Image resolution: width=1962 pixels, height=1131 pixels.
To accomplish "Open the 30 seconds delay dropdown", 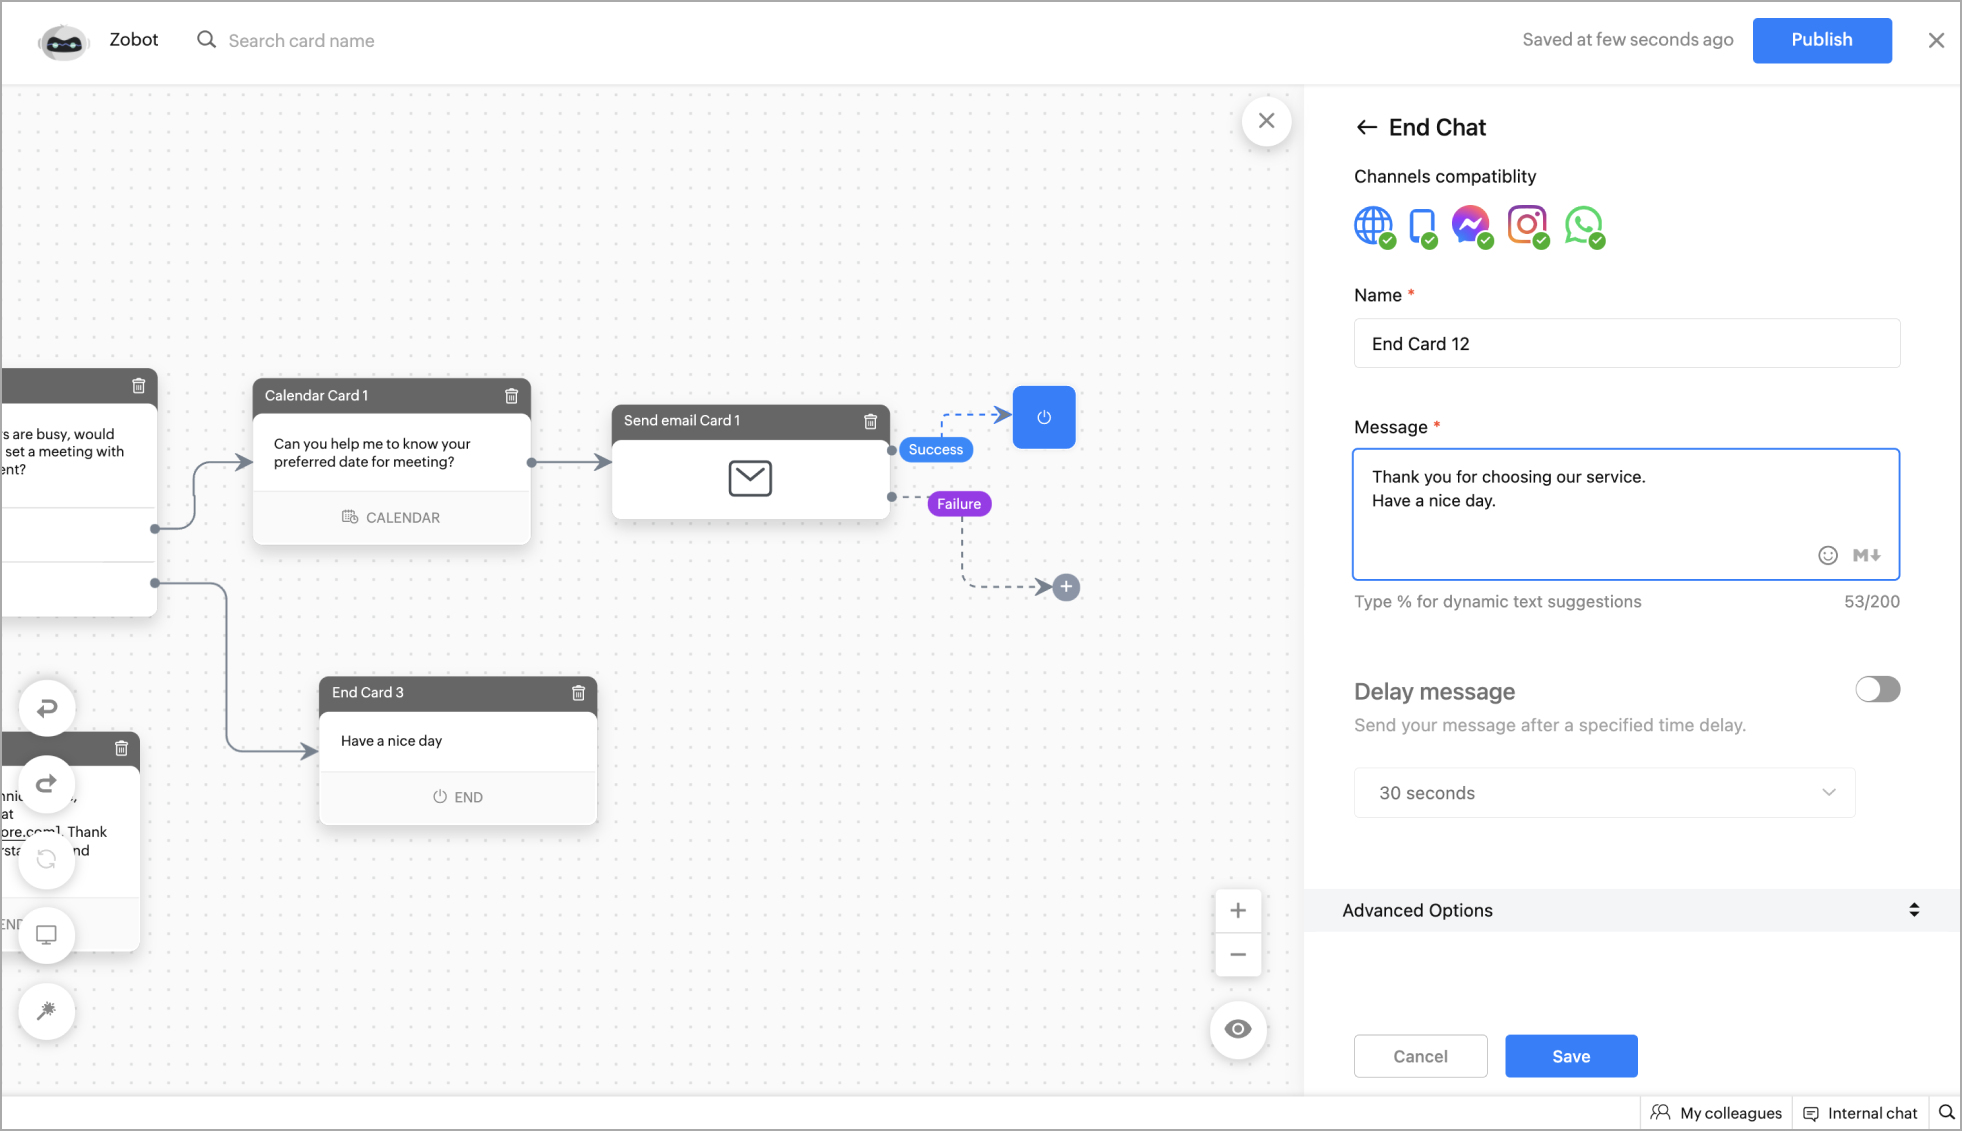I will click(1604, 793).
